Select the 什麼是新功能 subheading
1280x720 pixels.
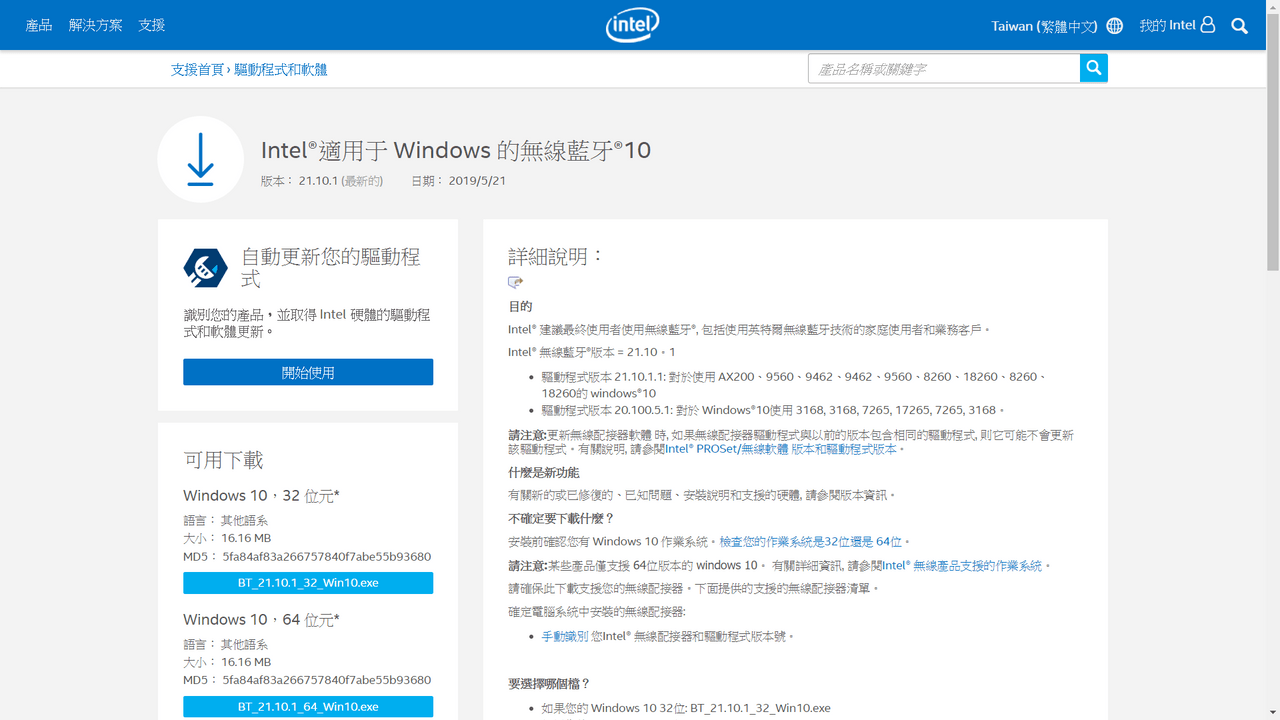click(x=544, y=472)
